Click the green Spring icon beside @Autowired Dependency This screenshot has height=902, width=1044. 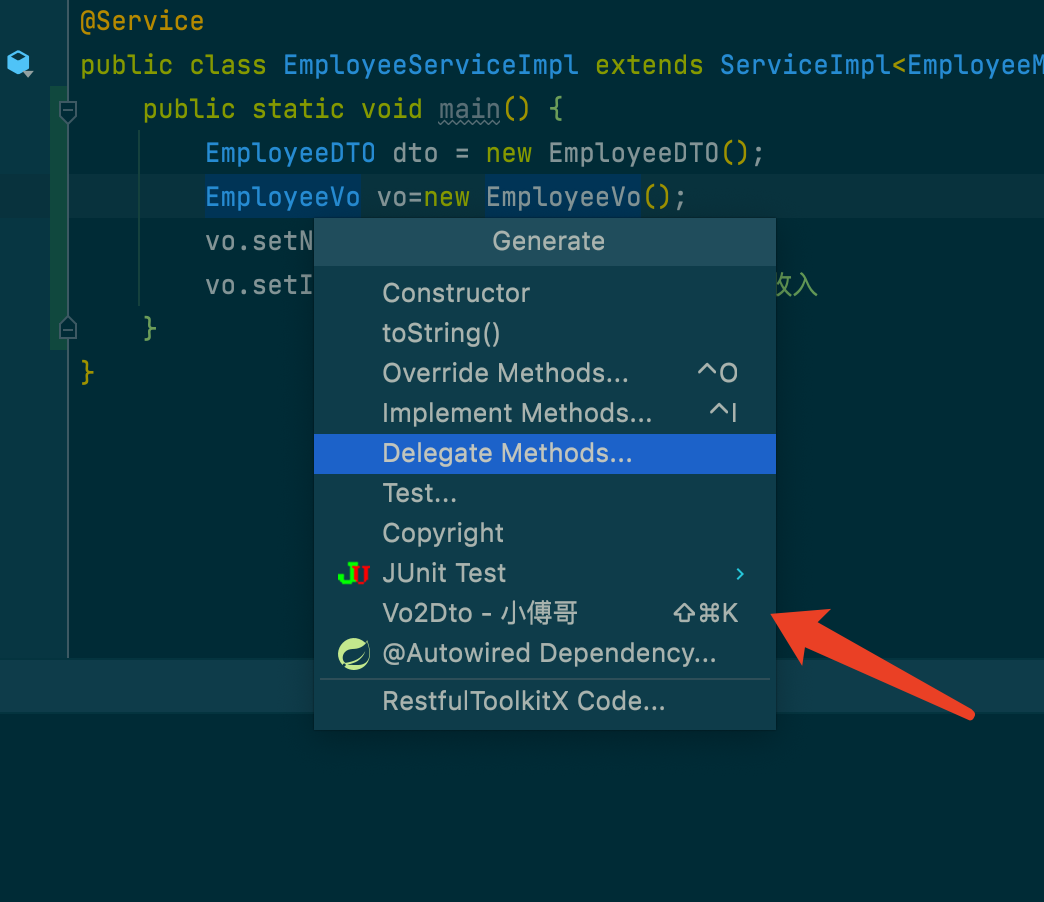tap(353, 654)
